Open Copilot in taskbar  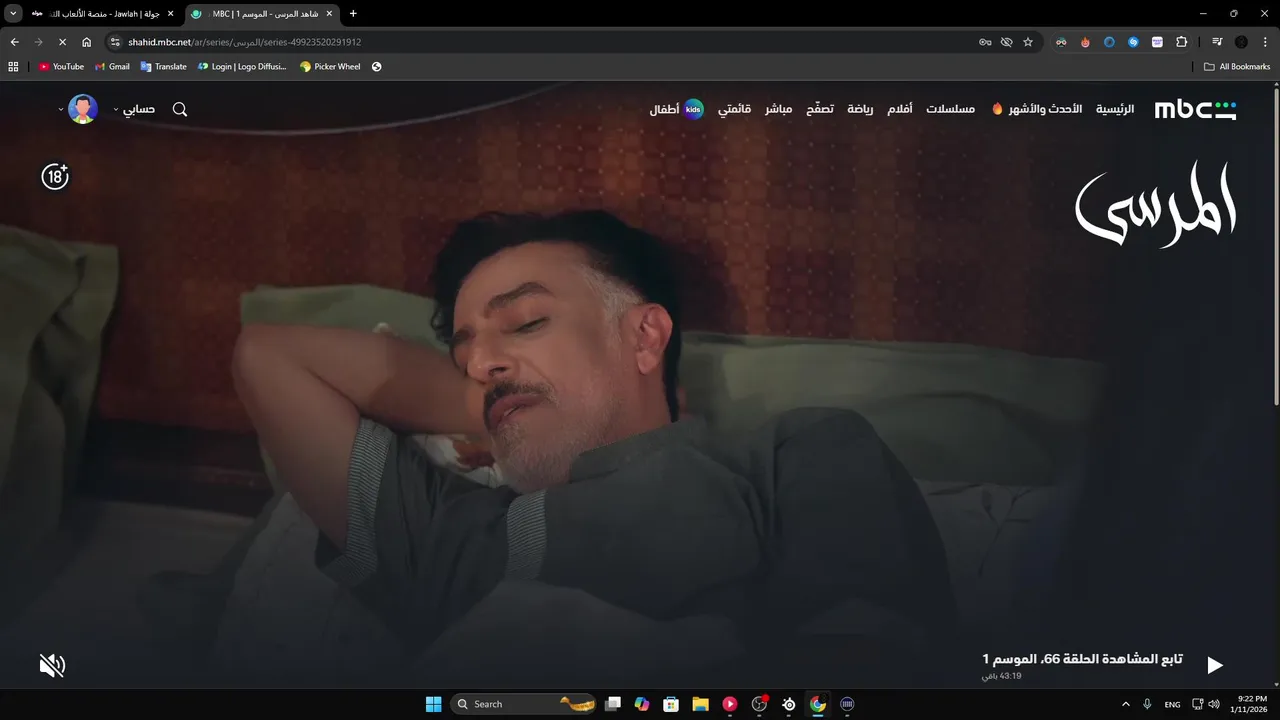coord(642,704)
